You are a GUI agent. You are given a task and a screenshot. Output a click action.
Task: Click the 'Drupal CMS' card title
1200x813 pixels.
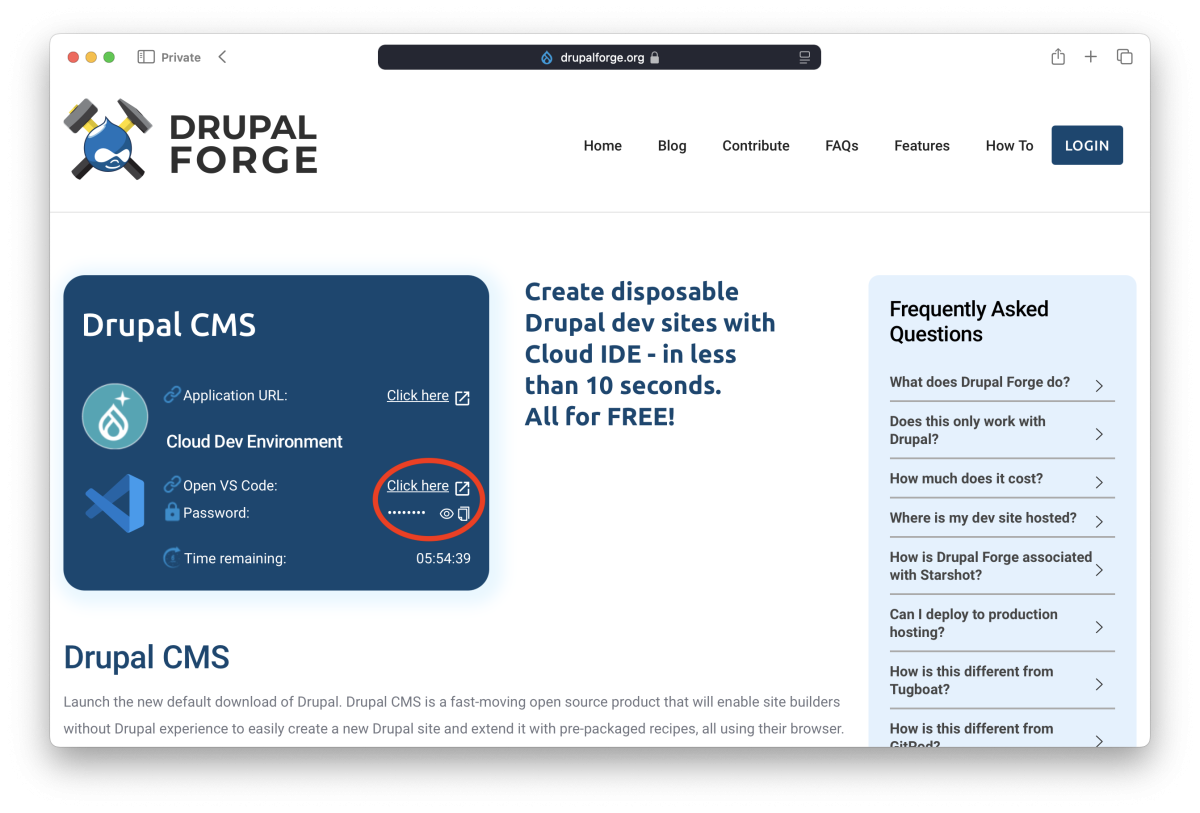click(x=169, y=325)
